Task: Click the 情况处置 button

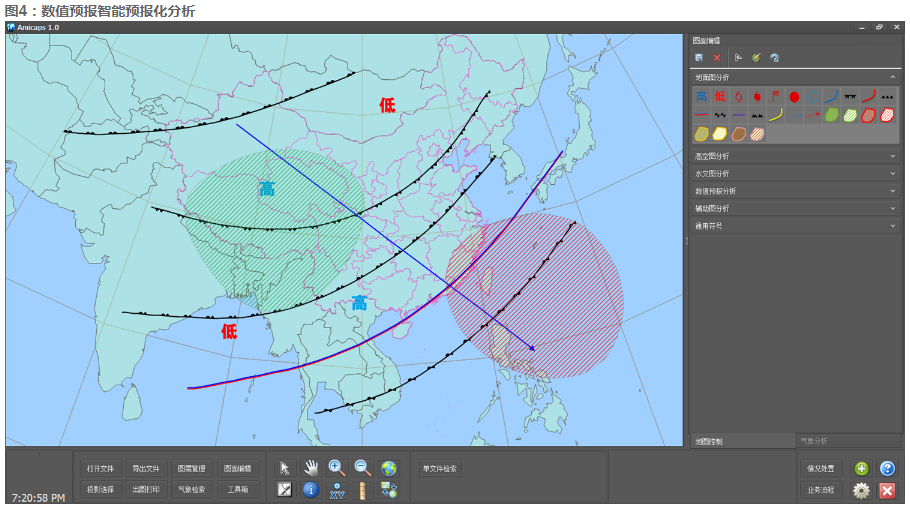Action: pyautogui.click(x=820, y=468)
